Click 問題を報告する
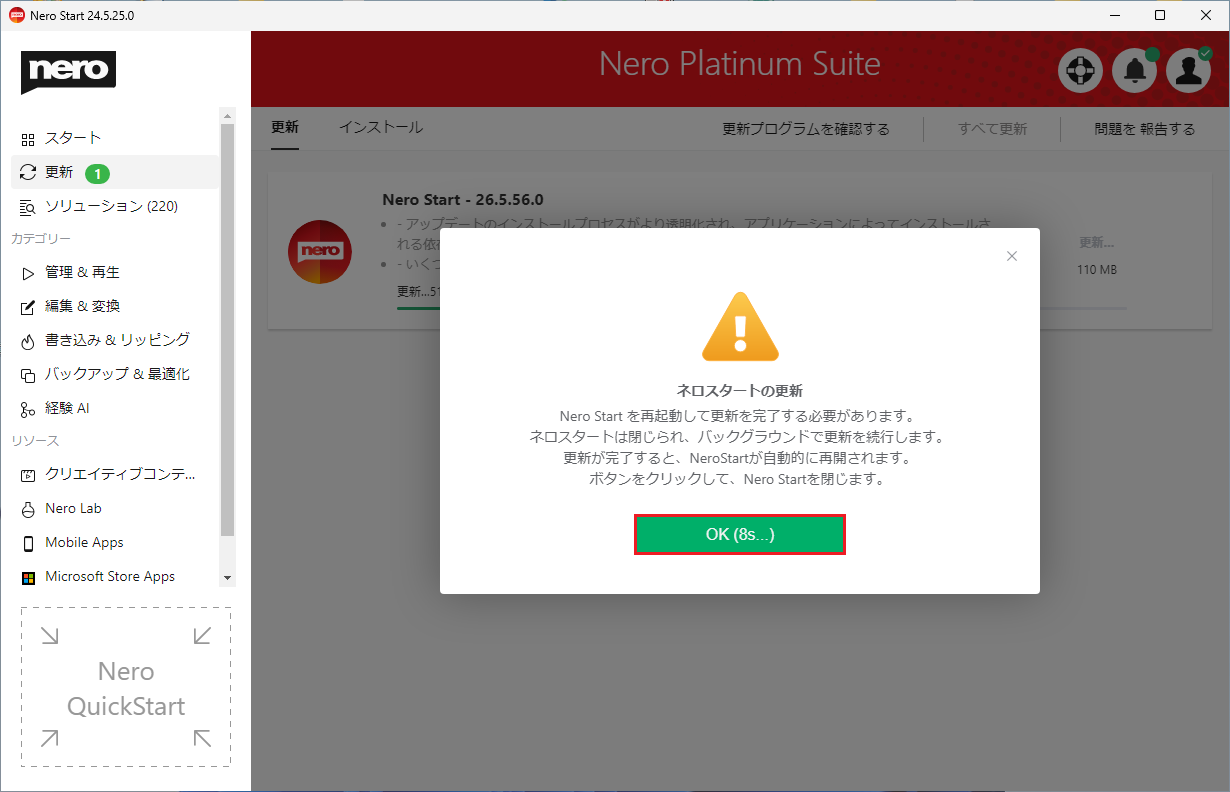 [x=1145, y=129]
